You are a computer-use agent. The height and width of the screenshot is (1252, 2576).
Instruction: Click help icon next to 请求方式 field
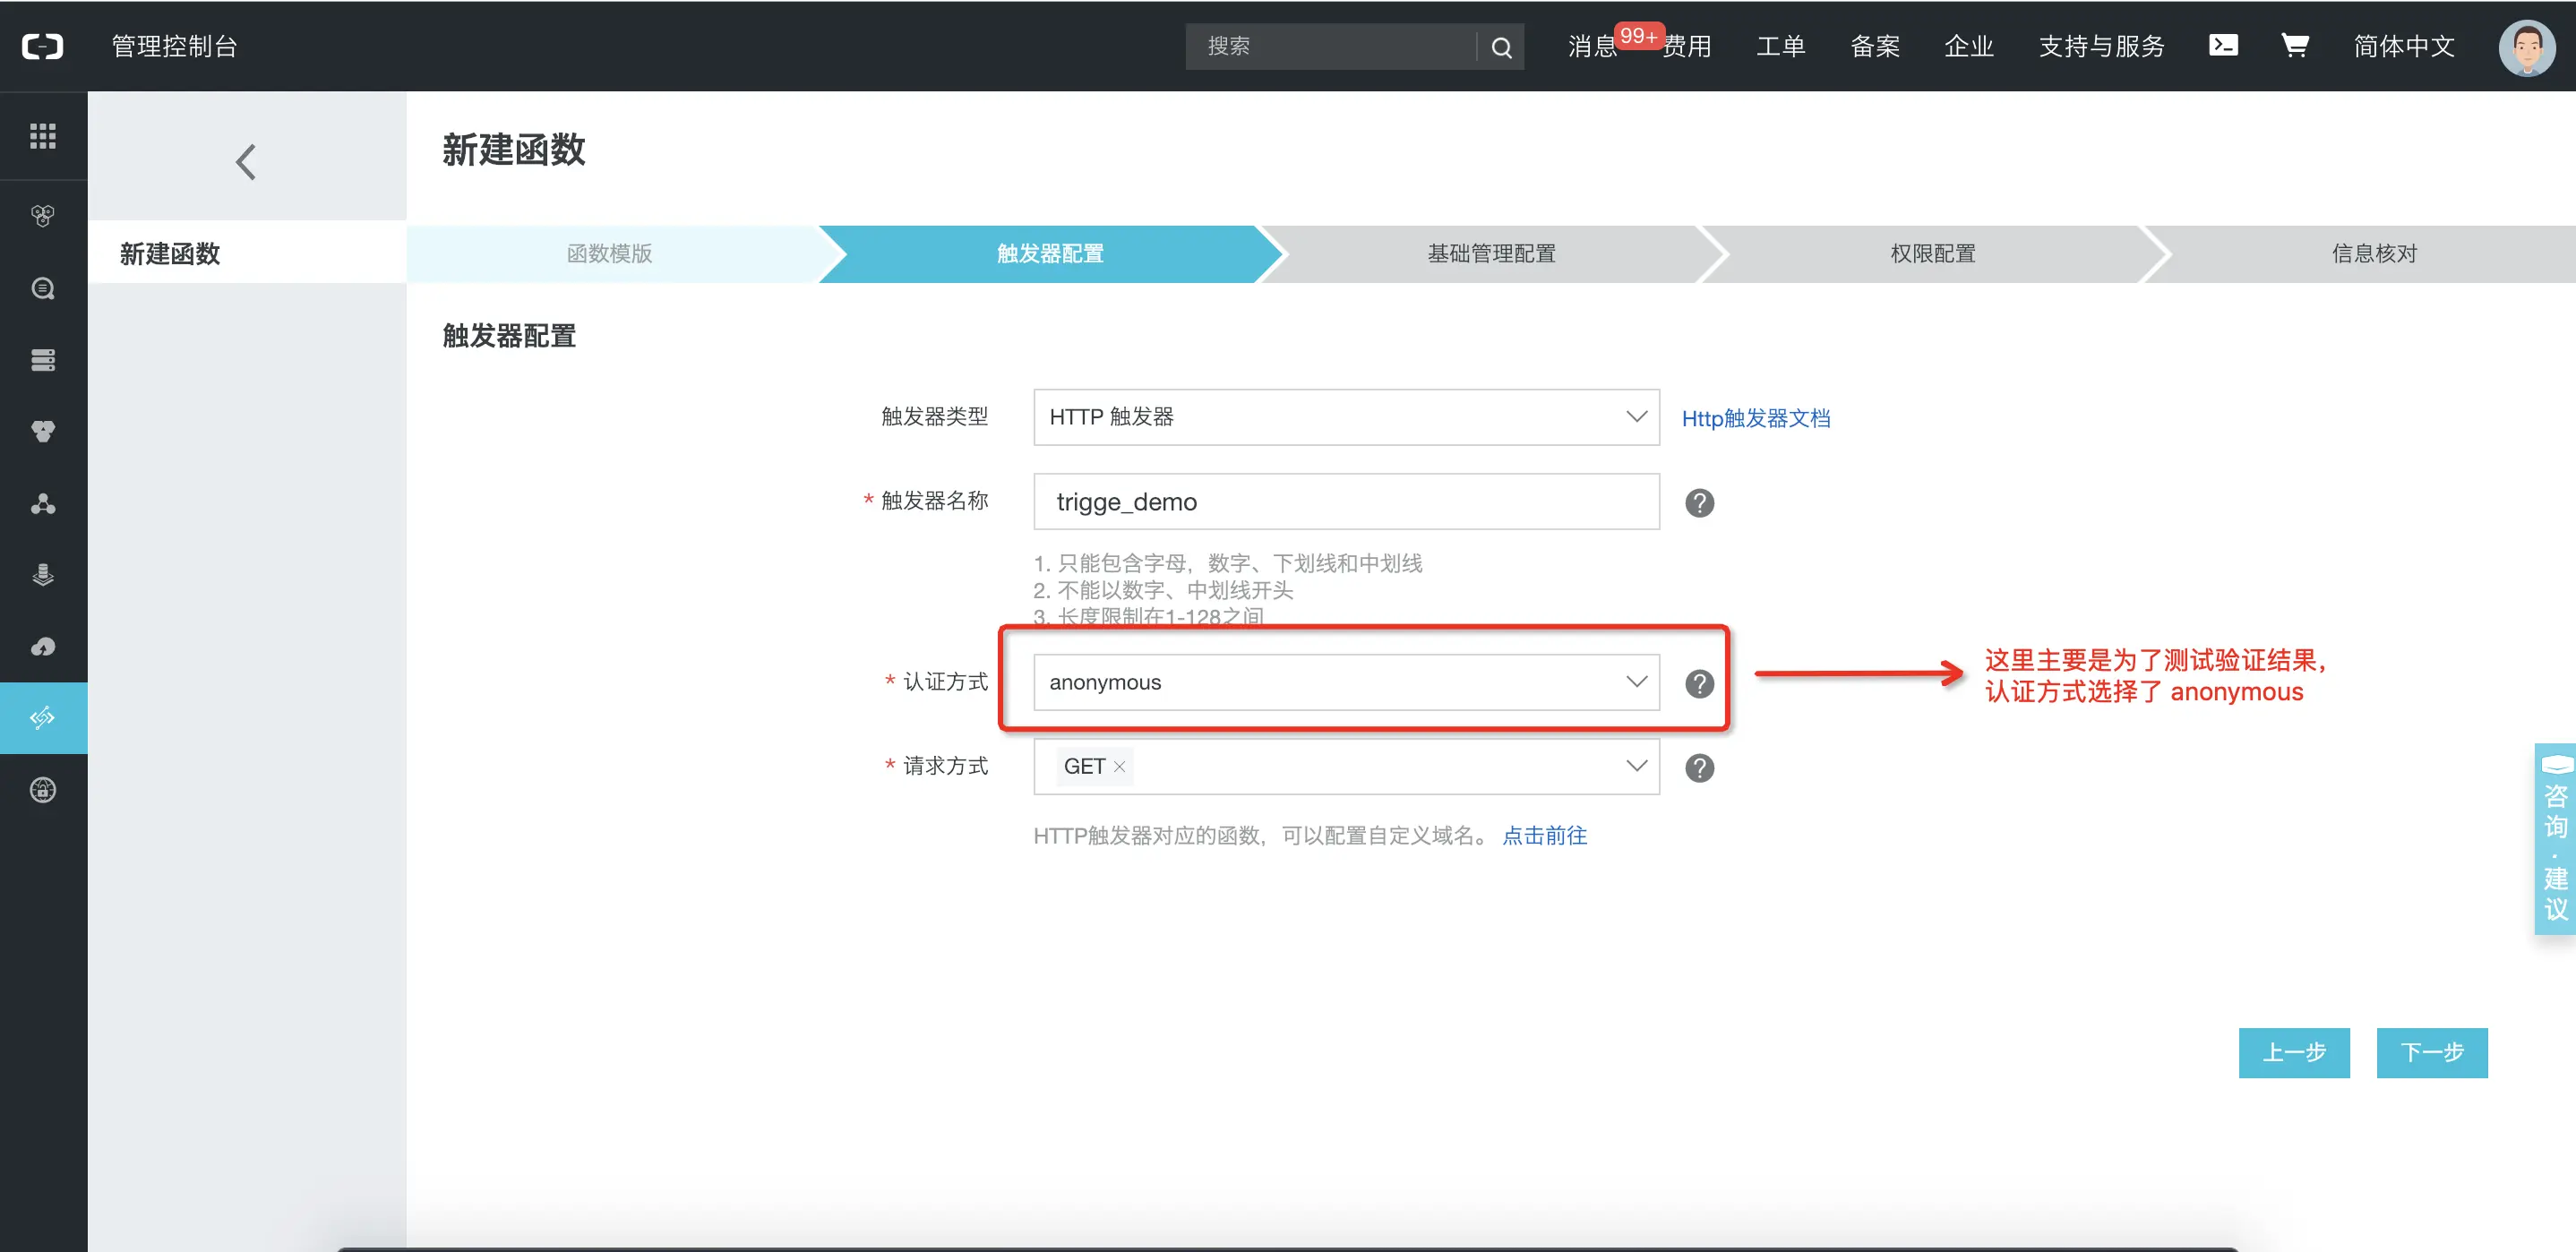click(1699, 767)
